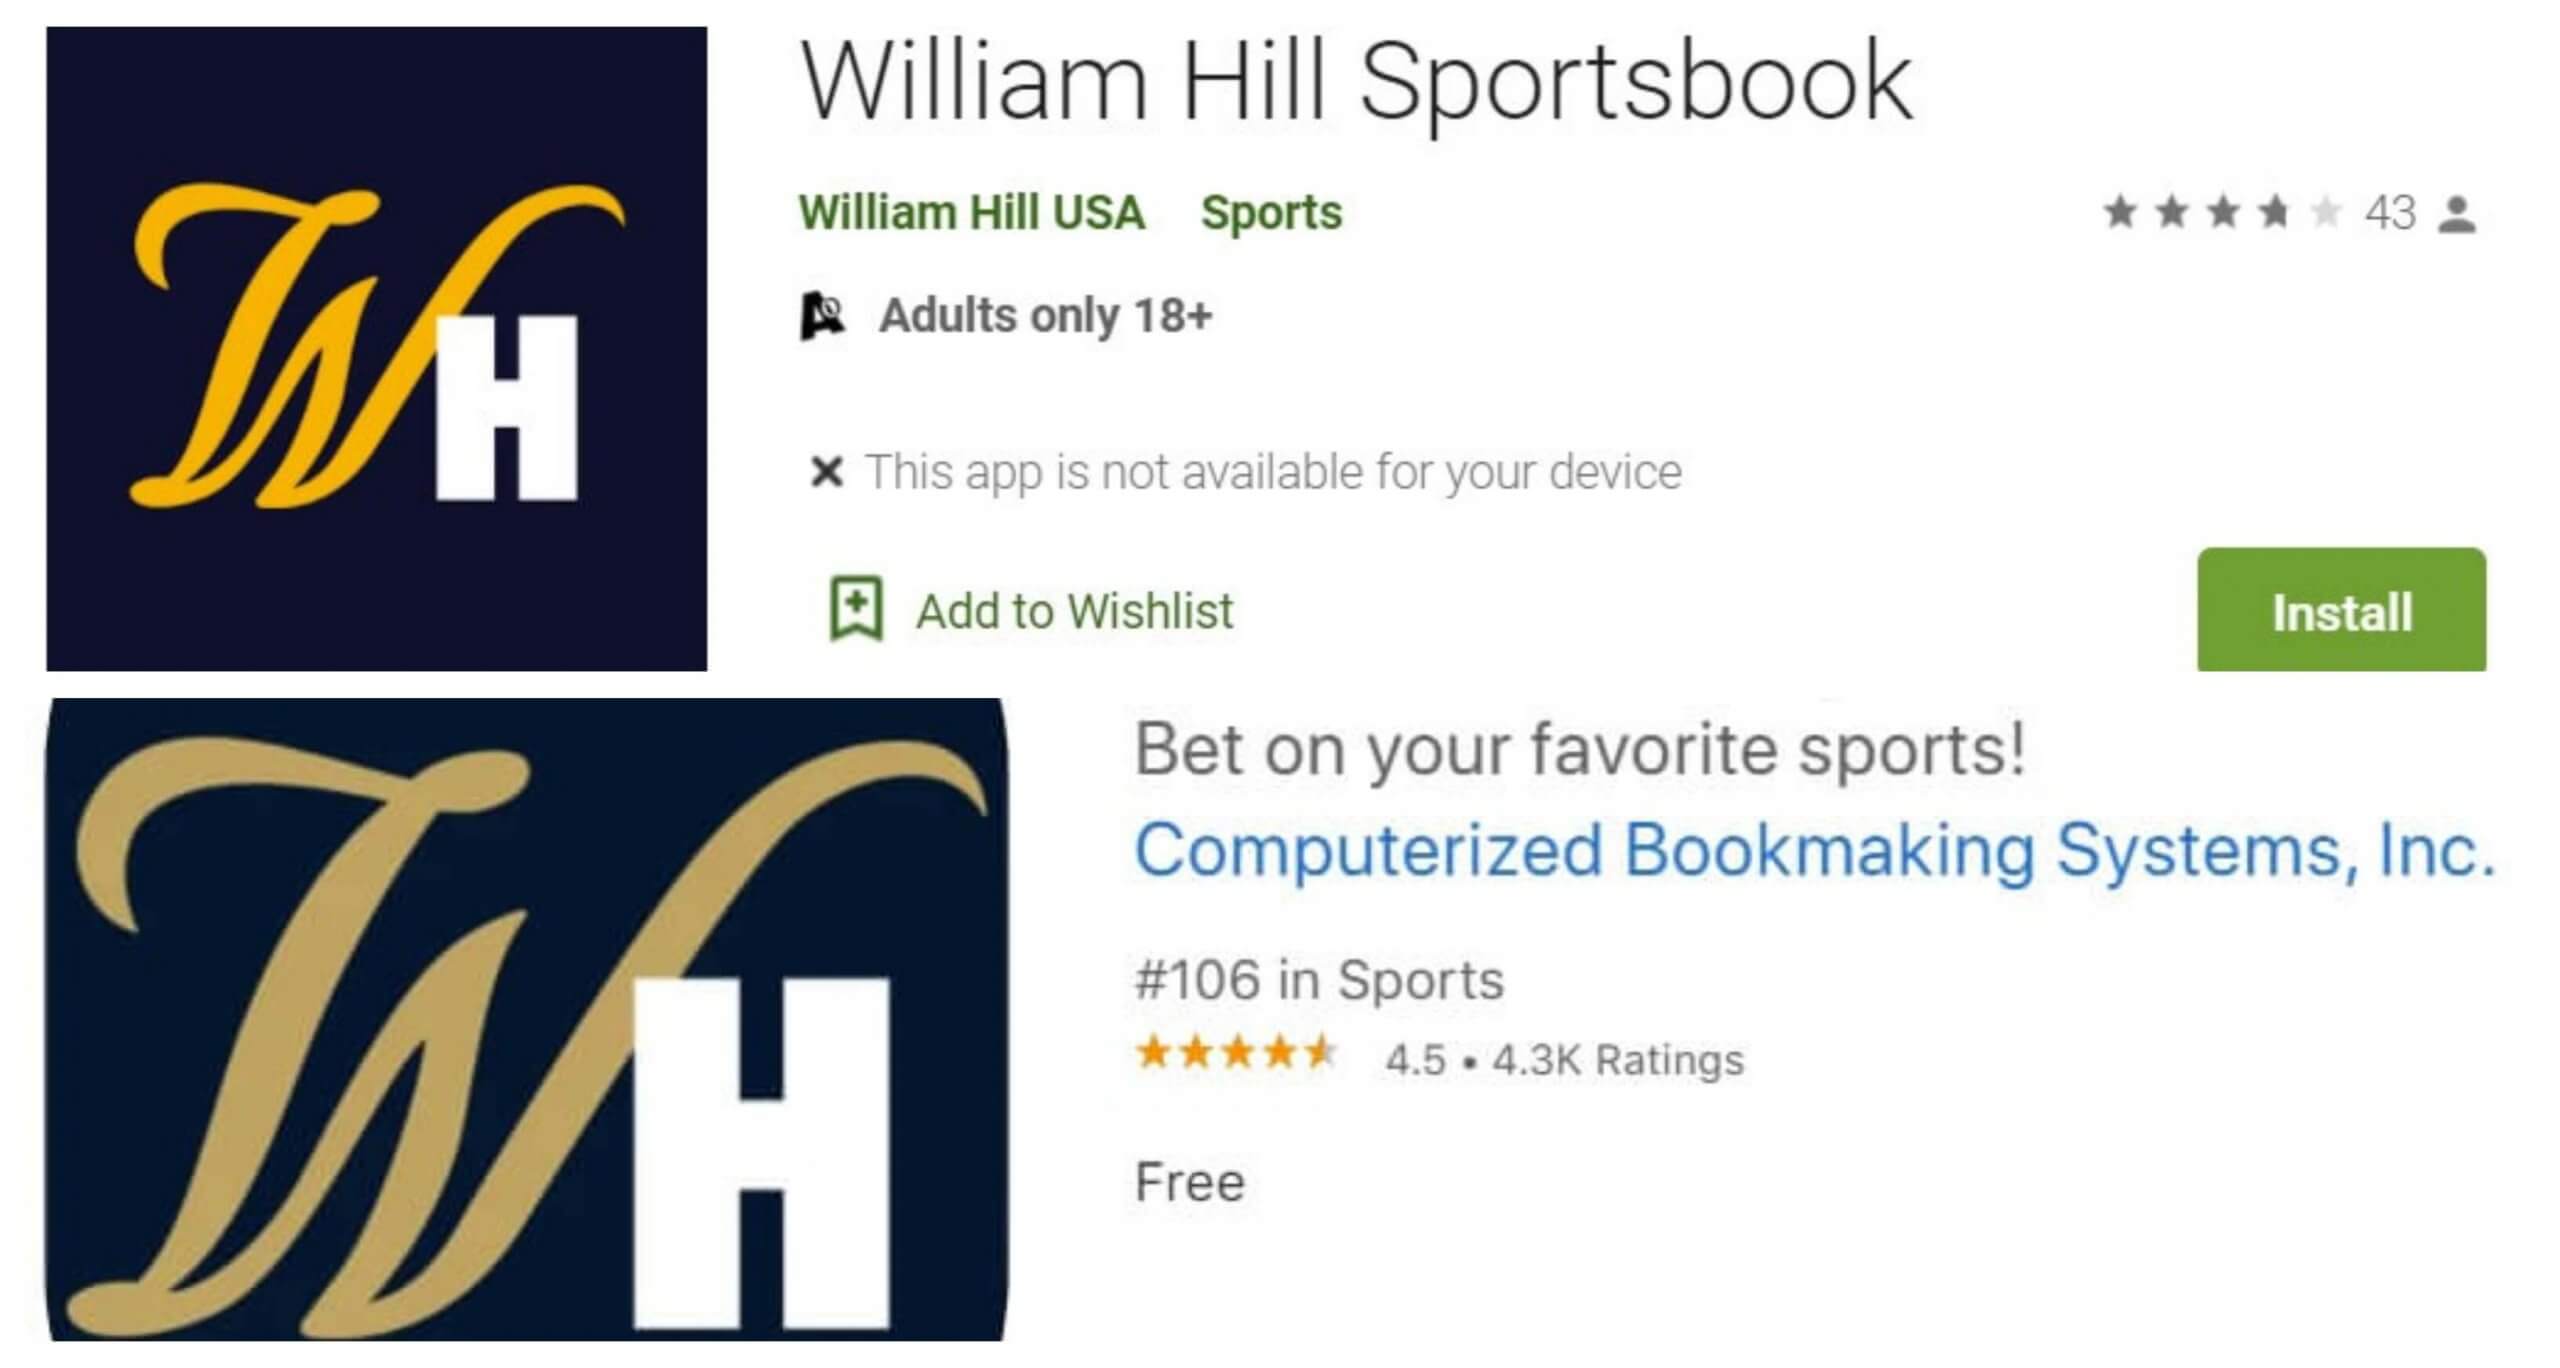
Task: Open the Sports category link
Action: coord(1271,212)
